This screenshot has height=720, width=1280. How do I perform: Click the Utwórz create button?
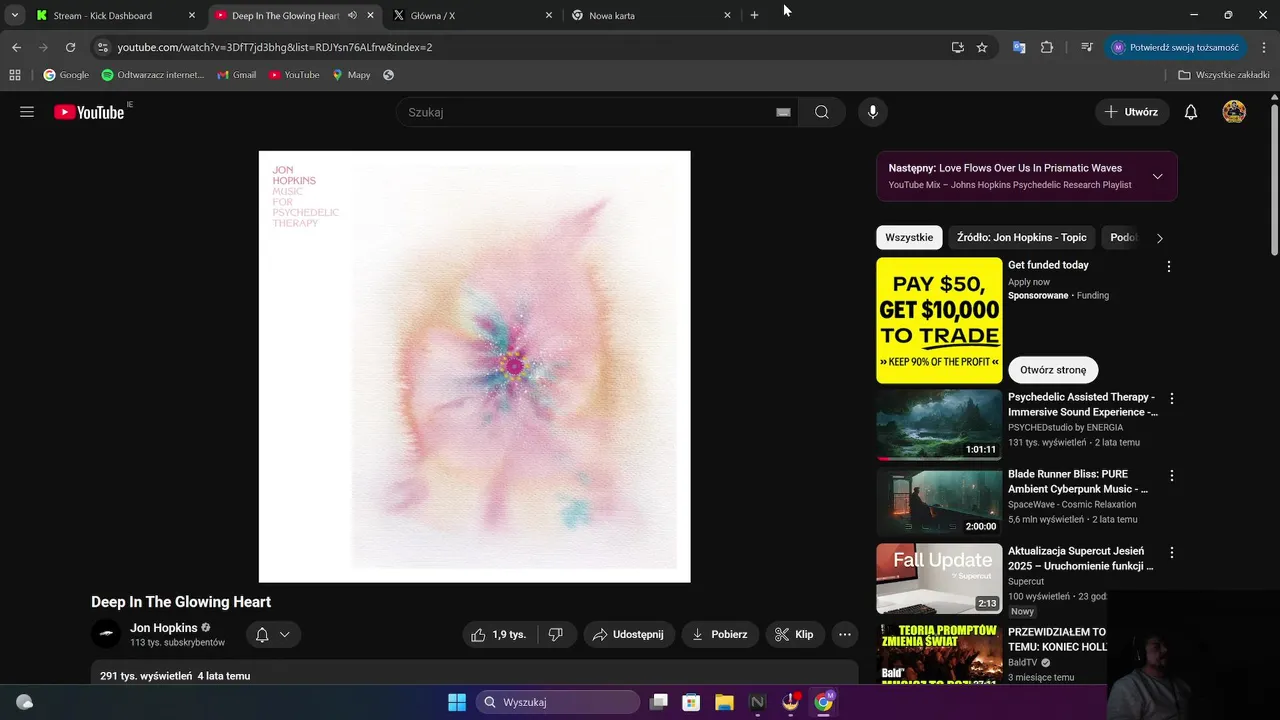coord(1132,112)
